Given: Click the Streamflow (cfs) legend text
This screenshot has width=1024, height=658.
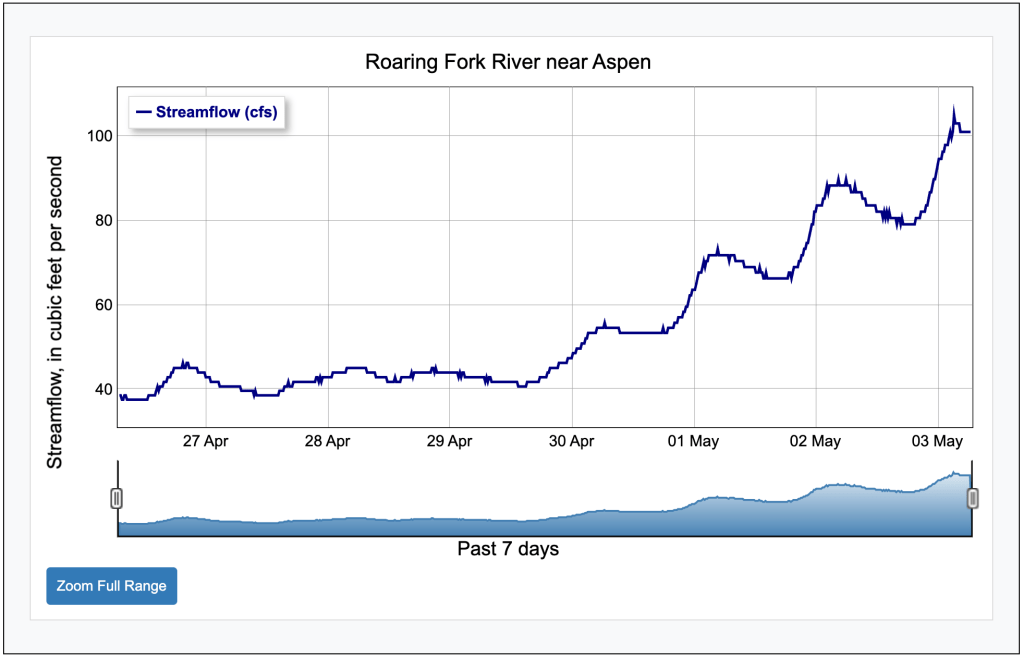Looking at the screenshot, I should tap(216, 112).
